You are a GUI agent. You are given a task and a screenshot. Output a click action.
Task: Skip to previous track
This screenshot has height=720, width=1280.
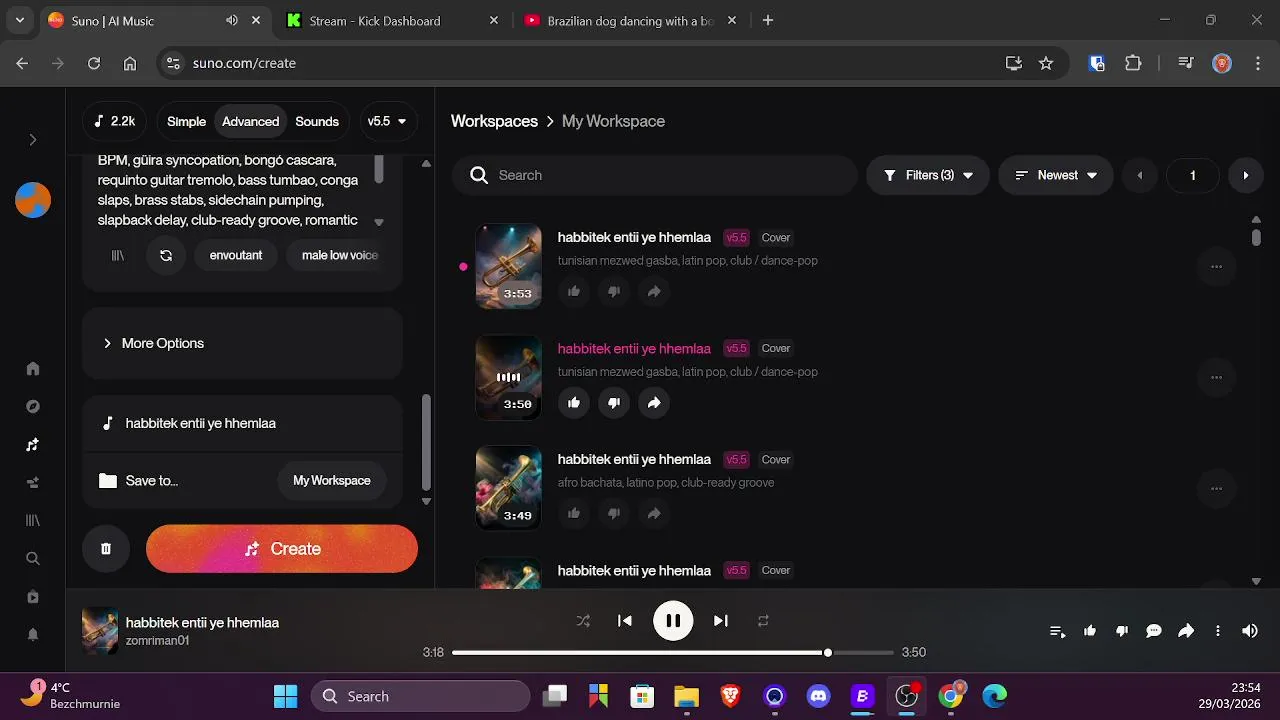[x=625, y=621]
